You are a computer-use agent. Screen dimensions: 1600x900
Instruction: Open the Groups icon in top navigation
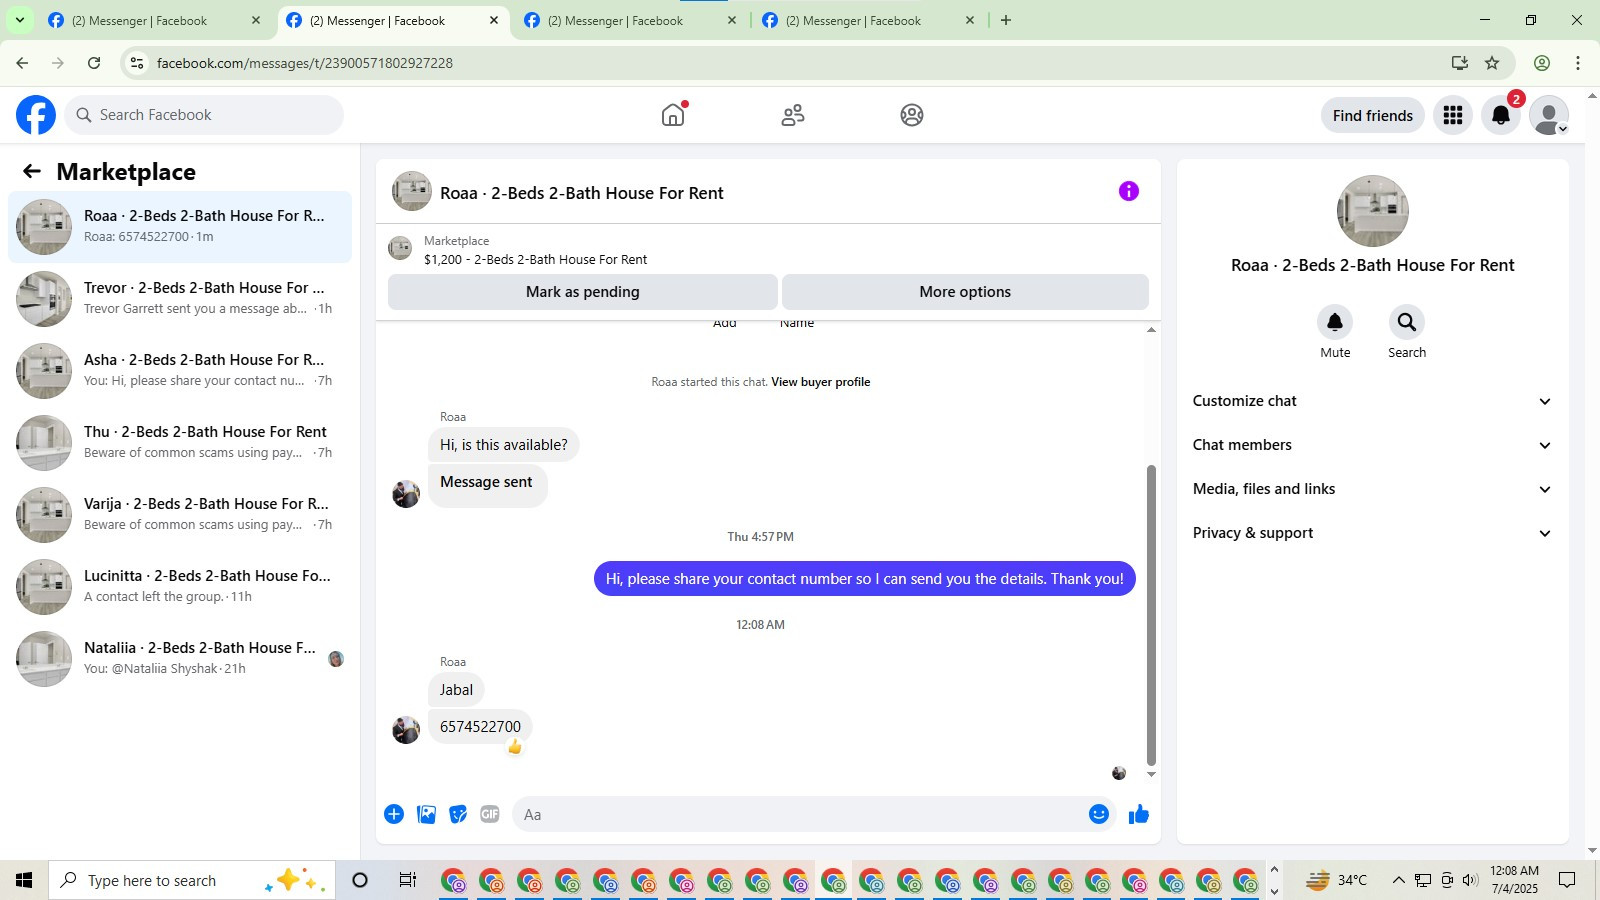(x=912, y=115)
